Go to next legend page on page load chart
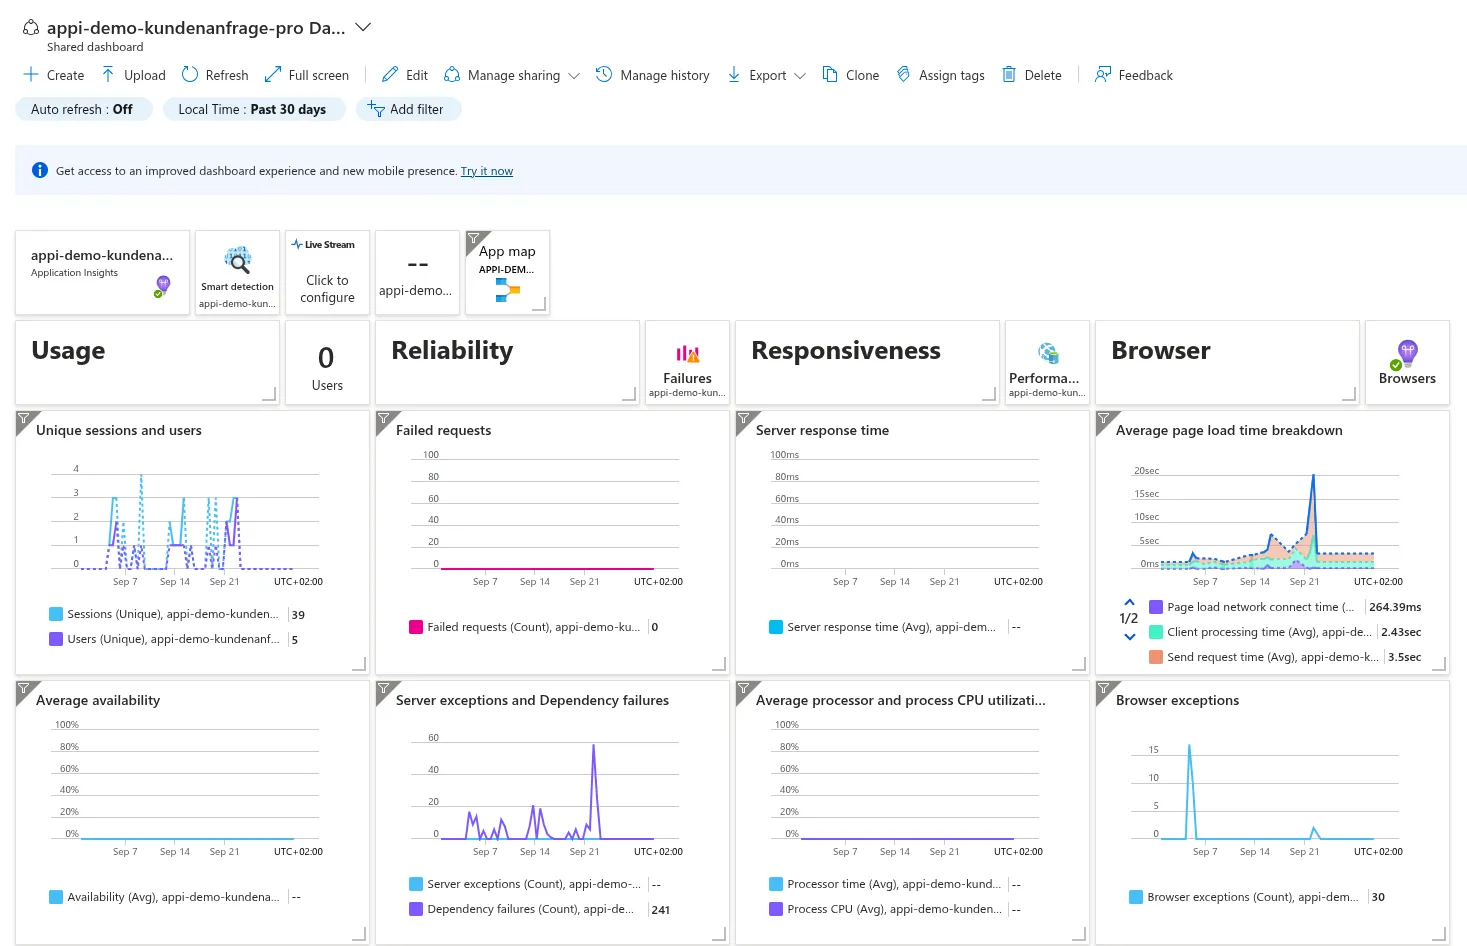1467x946 pixels. [1129, 637]
